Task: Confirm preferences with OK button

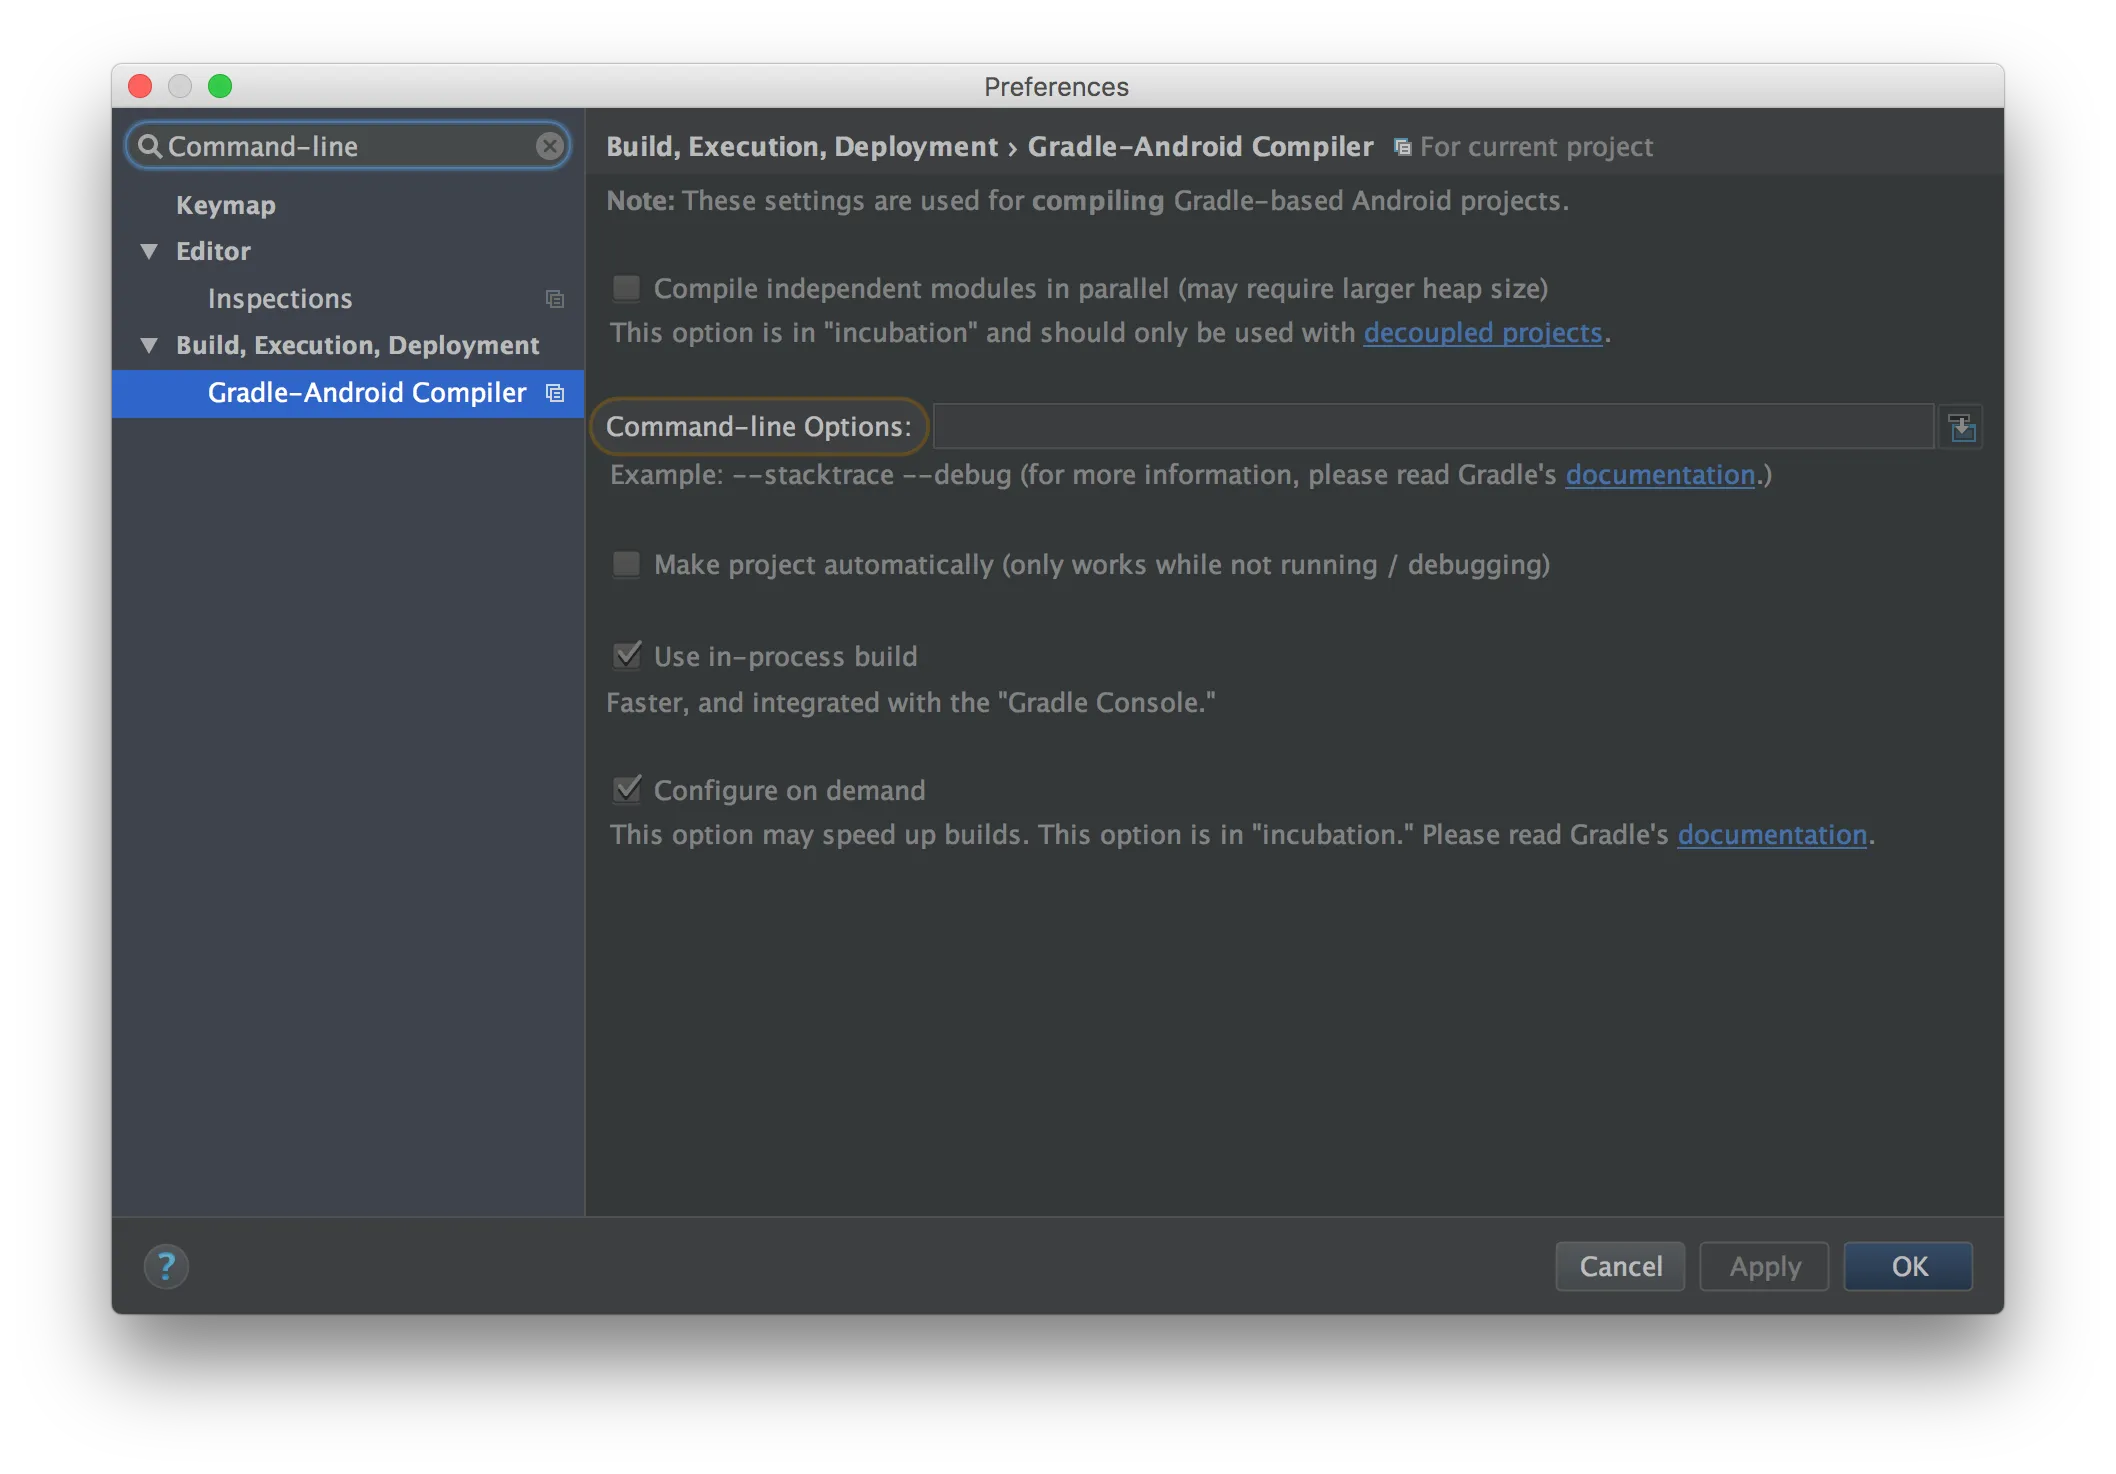Action: pyautogui.click(x=1907, y=1266)
